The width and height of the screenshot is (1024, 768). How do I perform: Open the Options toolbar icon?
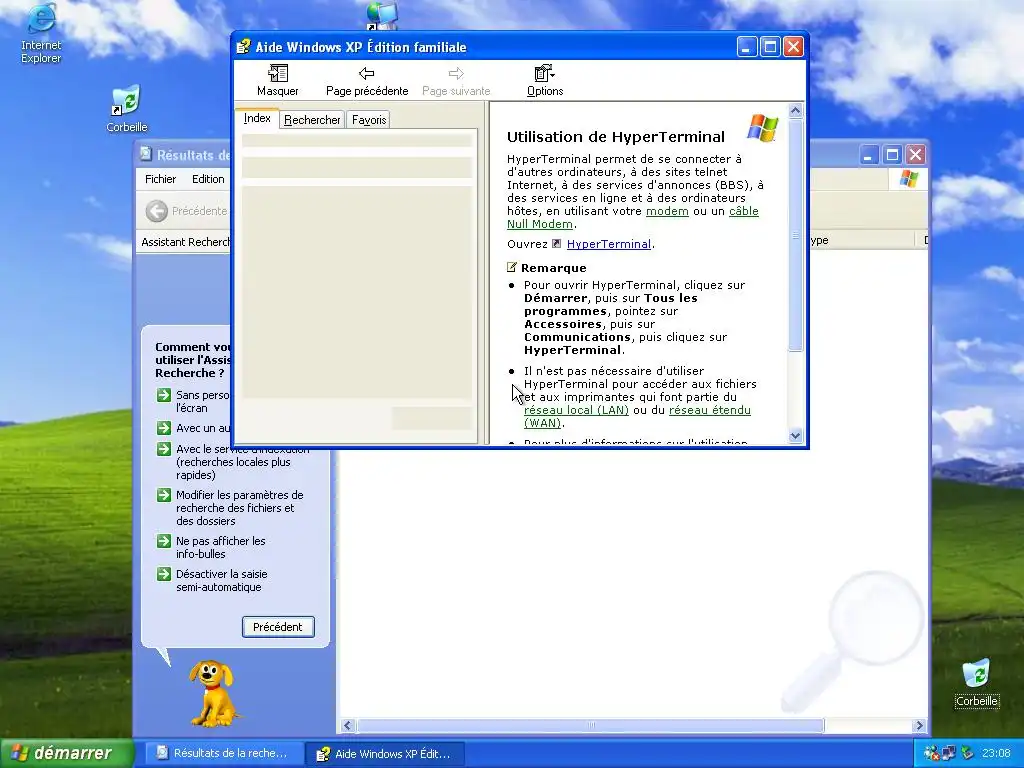pos(544,73)
